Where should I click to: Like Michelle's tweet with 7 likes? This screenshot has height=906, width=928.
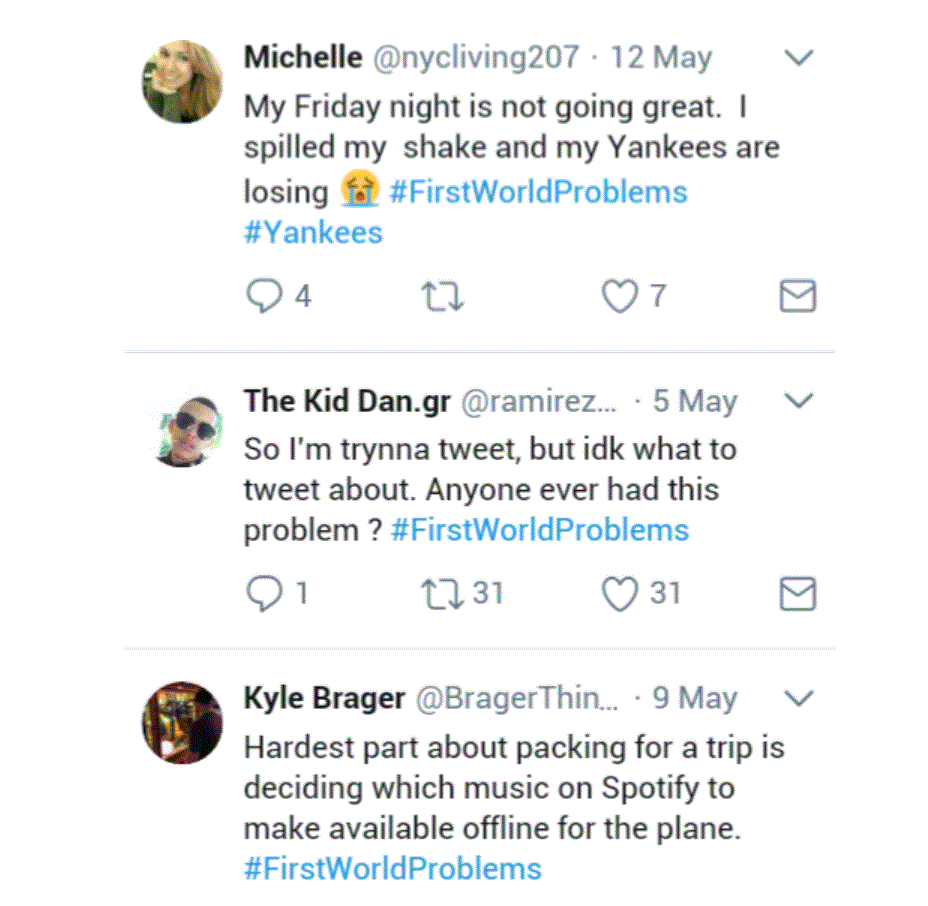(x=620, y=297)
